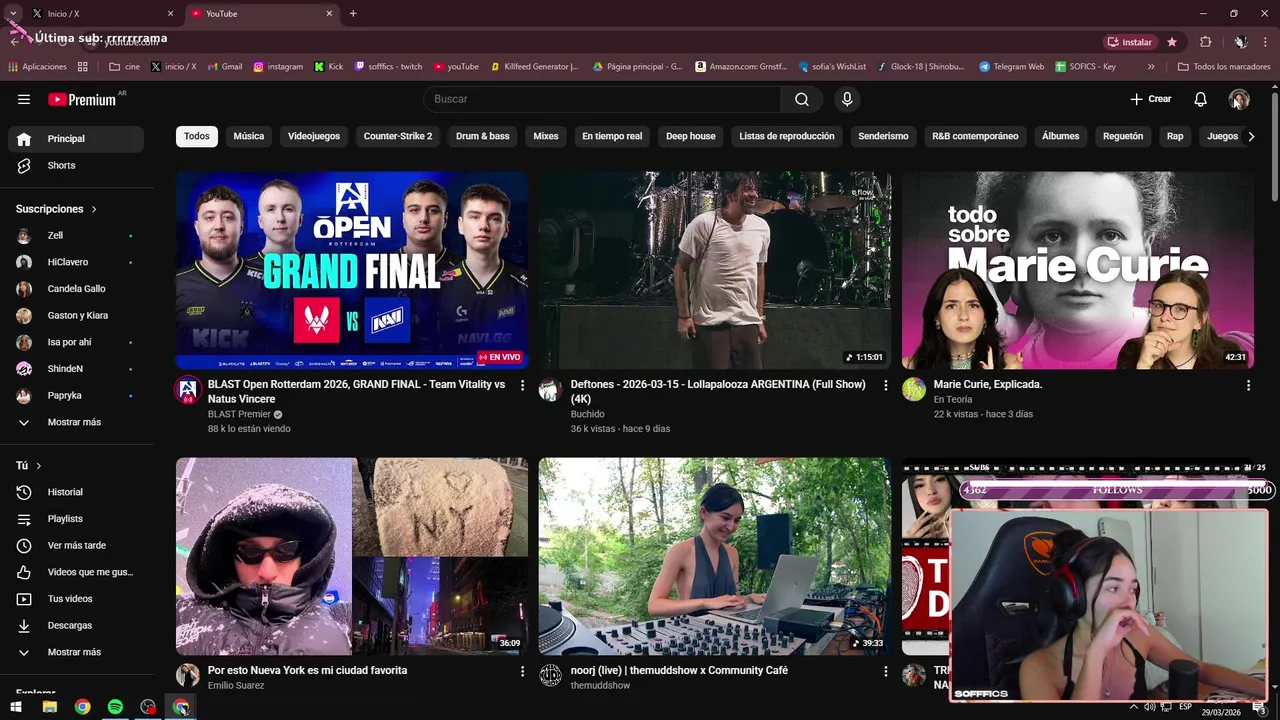Open the Chrome extensions puzzle icon
The image size is (1280, 720).
click(x=1205, y=42)
